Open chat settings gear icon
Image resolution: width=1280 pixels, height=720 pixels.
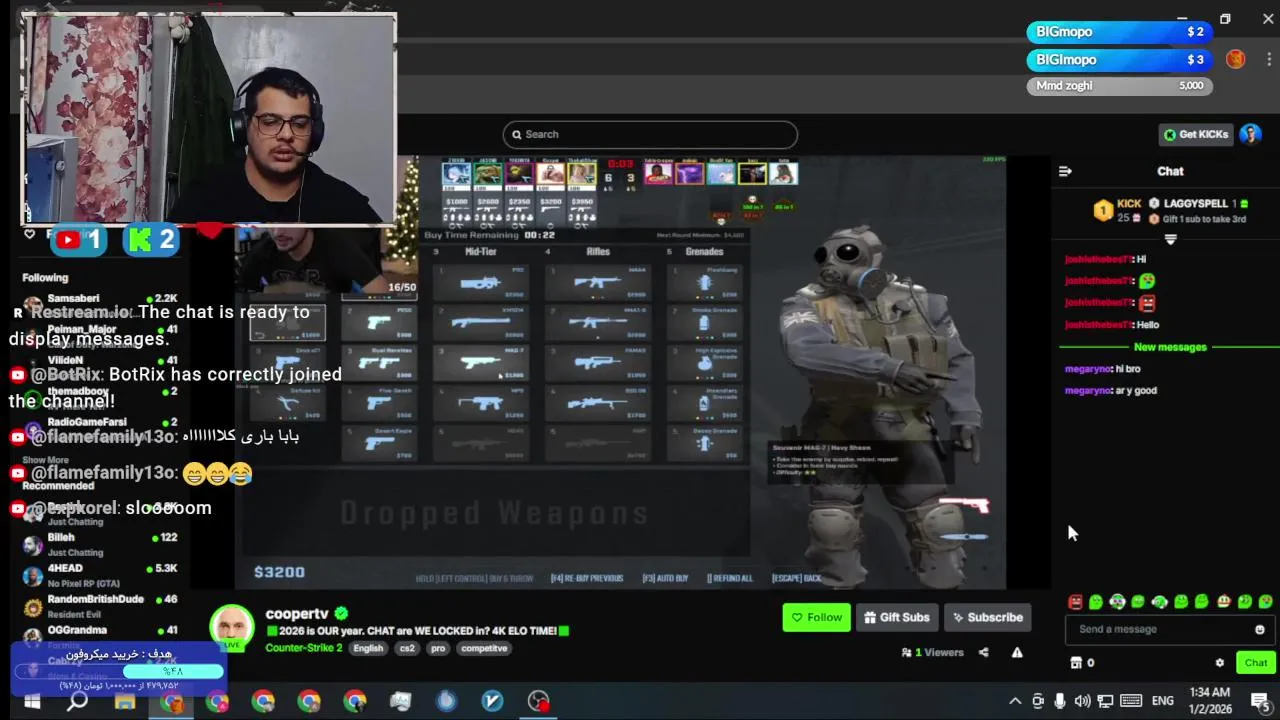click(x=1219, y=662)
